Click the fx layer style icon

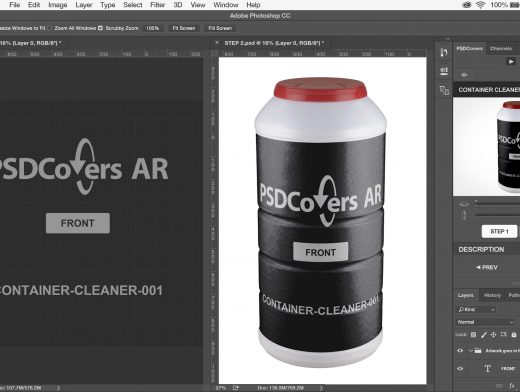point(512,386)
